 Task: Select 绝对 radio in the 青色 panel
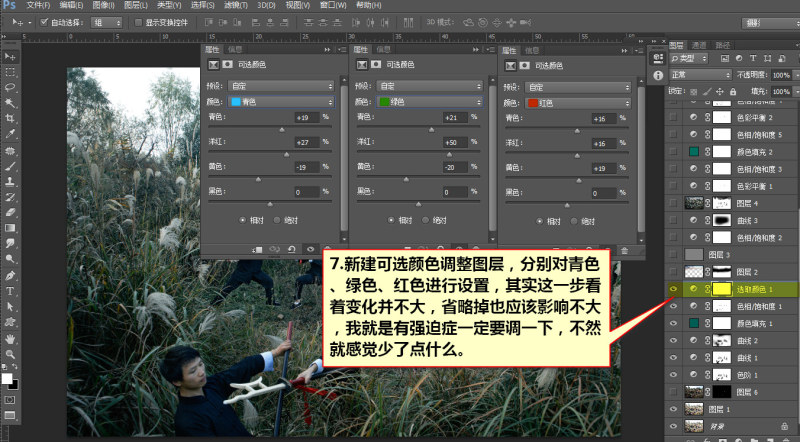tap(277, 220)
